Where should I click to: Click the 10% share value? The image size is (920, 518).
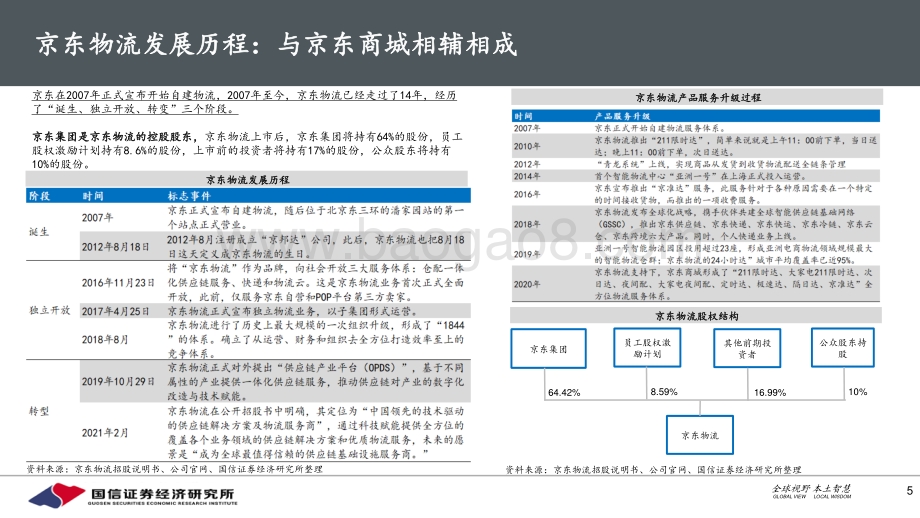[x=857, y=391]
